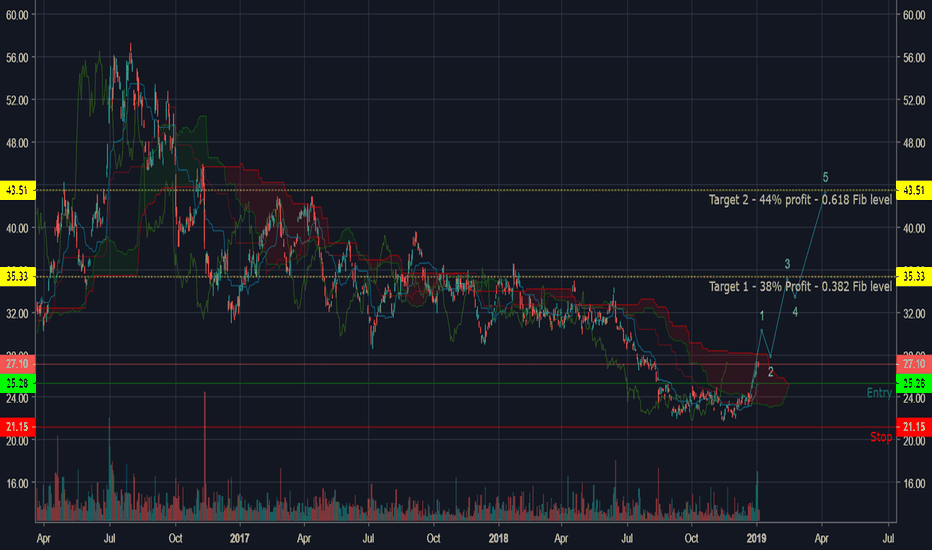
Task: Select wave label 4 on projection
Action: 795,312
